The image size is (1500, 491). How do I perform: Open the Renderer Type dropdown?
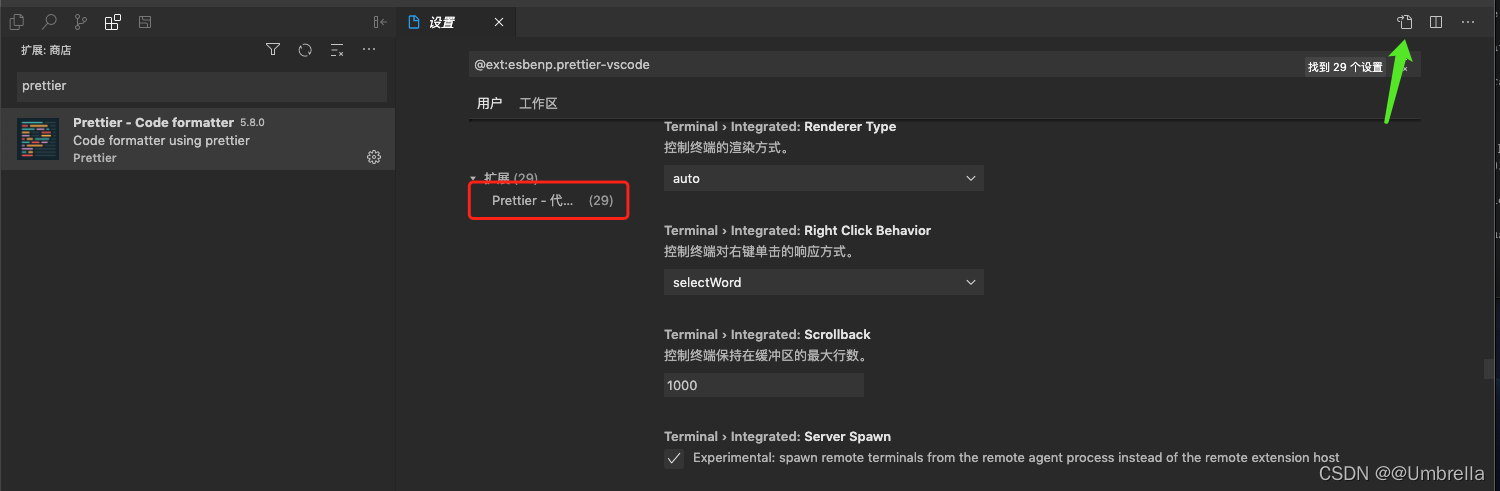(x=824, y=178)
